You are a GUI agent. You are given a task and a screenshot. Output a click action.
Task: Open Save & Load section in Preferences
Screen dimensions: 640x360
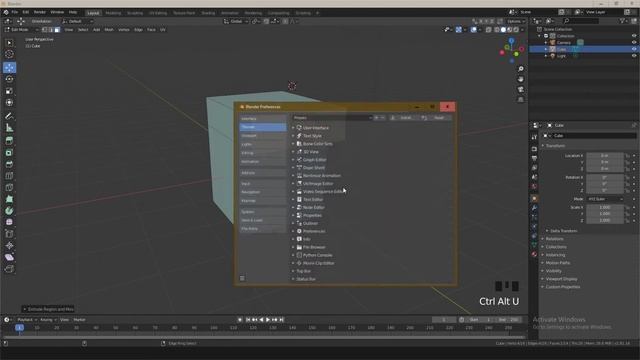[x=263, y=220]
